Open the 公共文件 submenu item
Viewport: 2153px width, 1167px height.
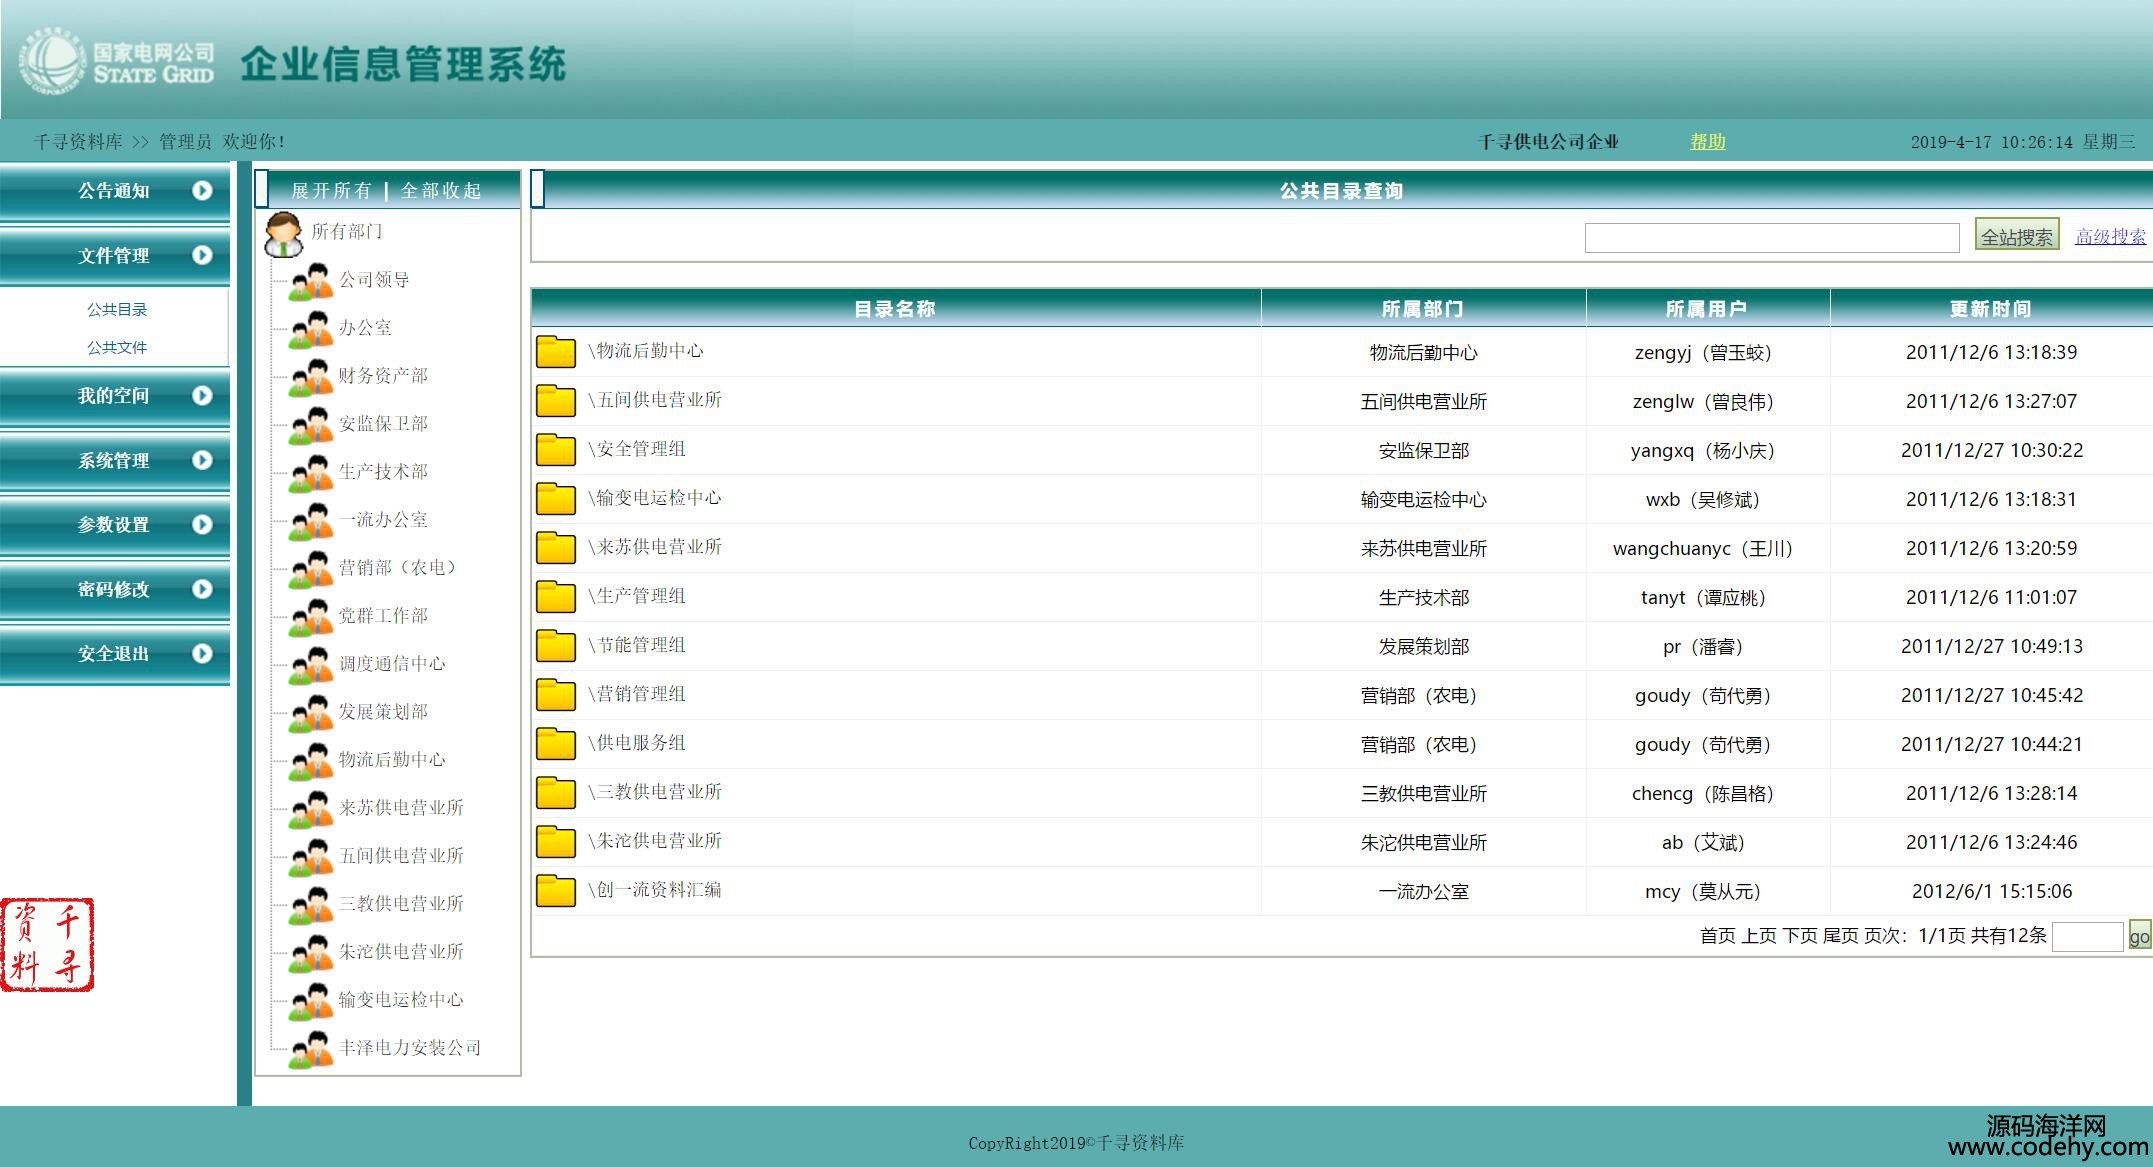pyautogui.click(x=117, y=347)
